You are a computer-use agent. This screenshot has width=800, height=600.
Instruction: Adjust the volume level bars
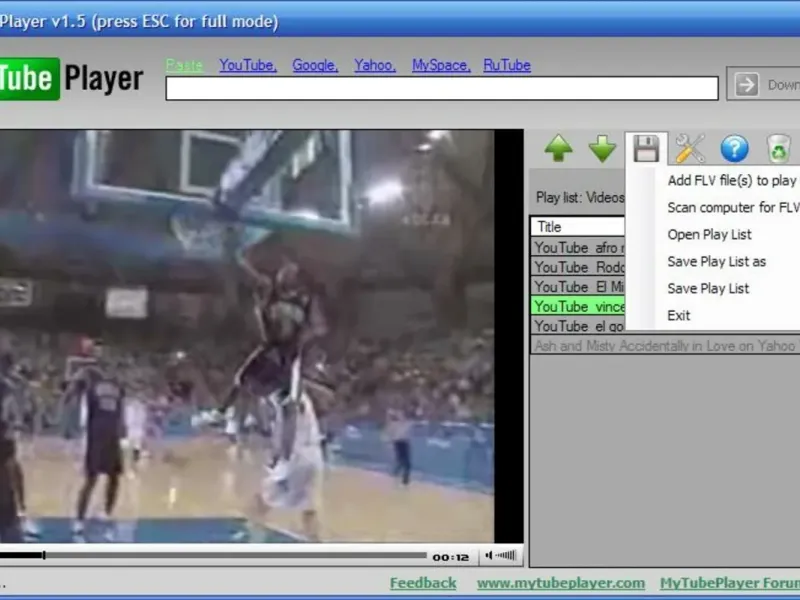tap(507, 555)
